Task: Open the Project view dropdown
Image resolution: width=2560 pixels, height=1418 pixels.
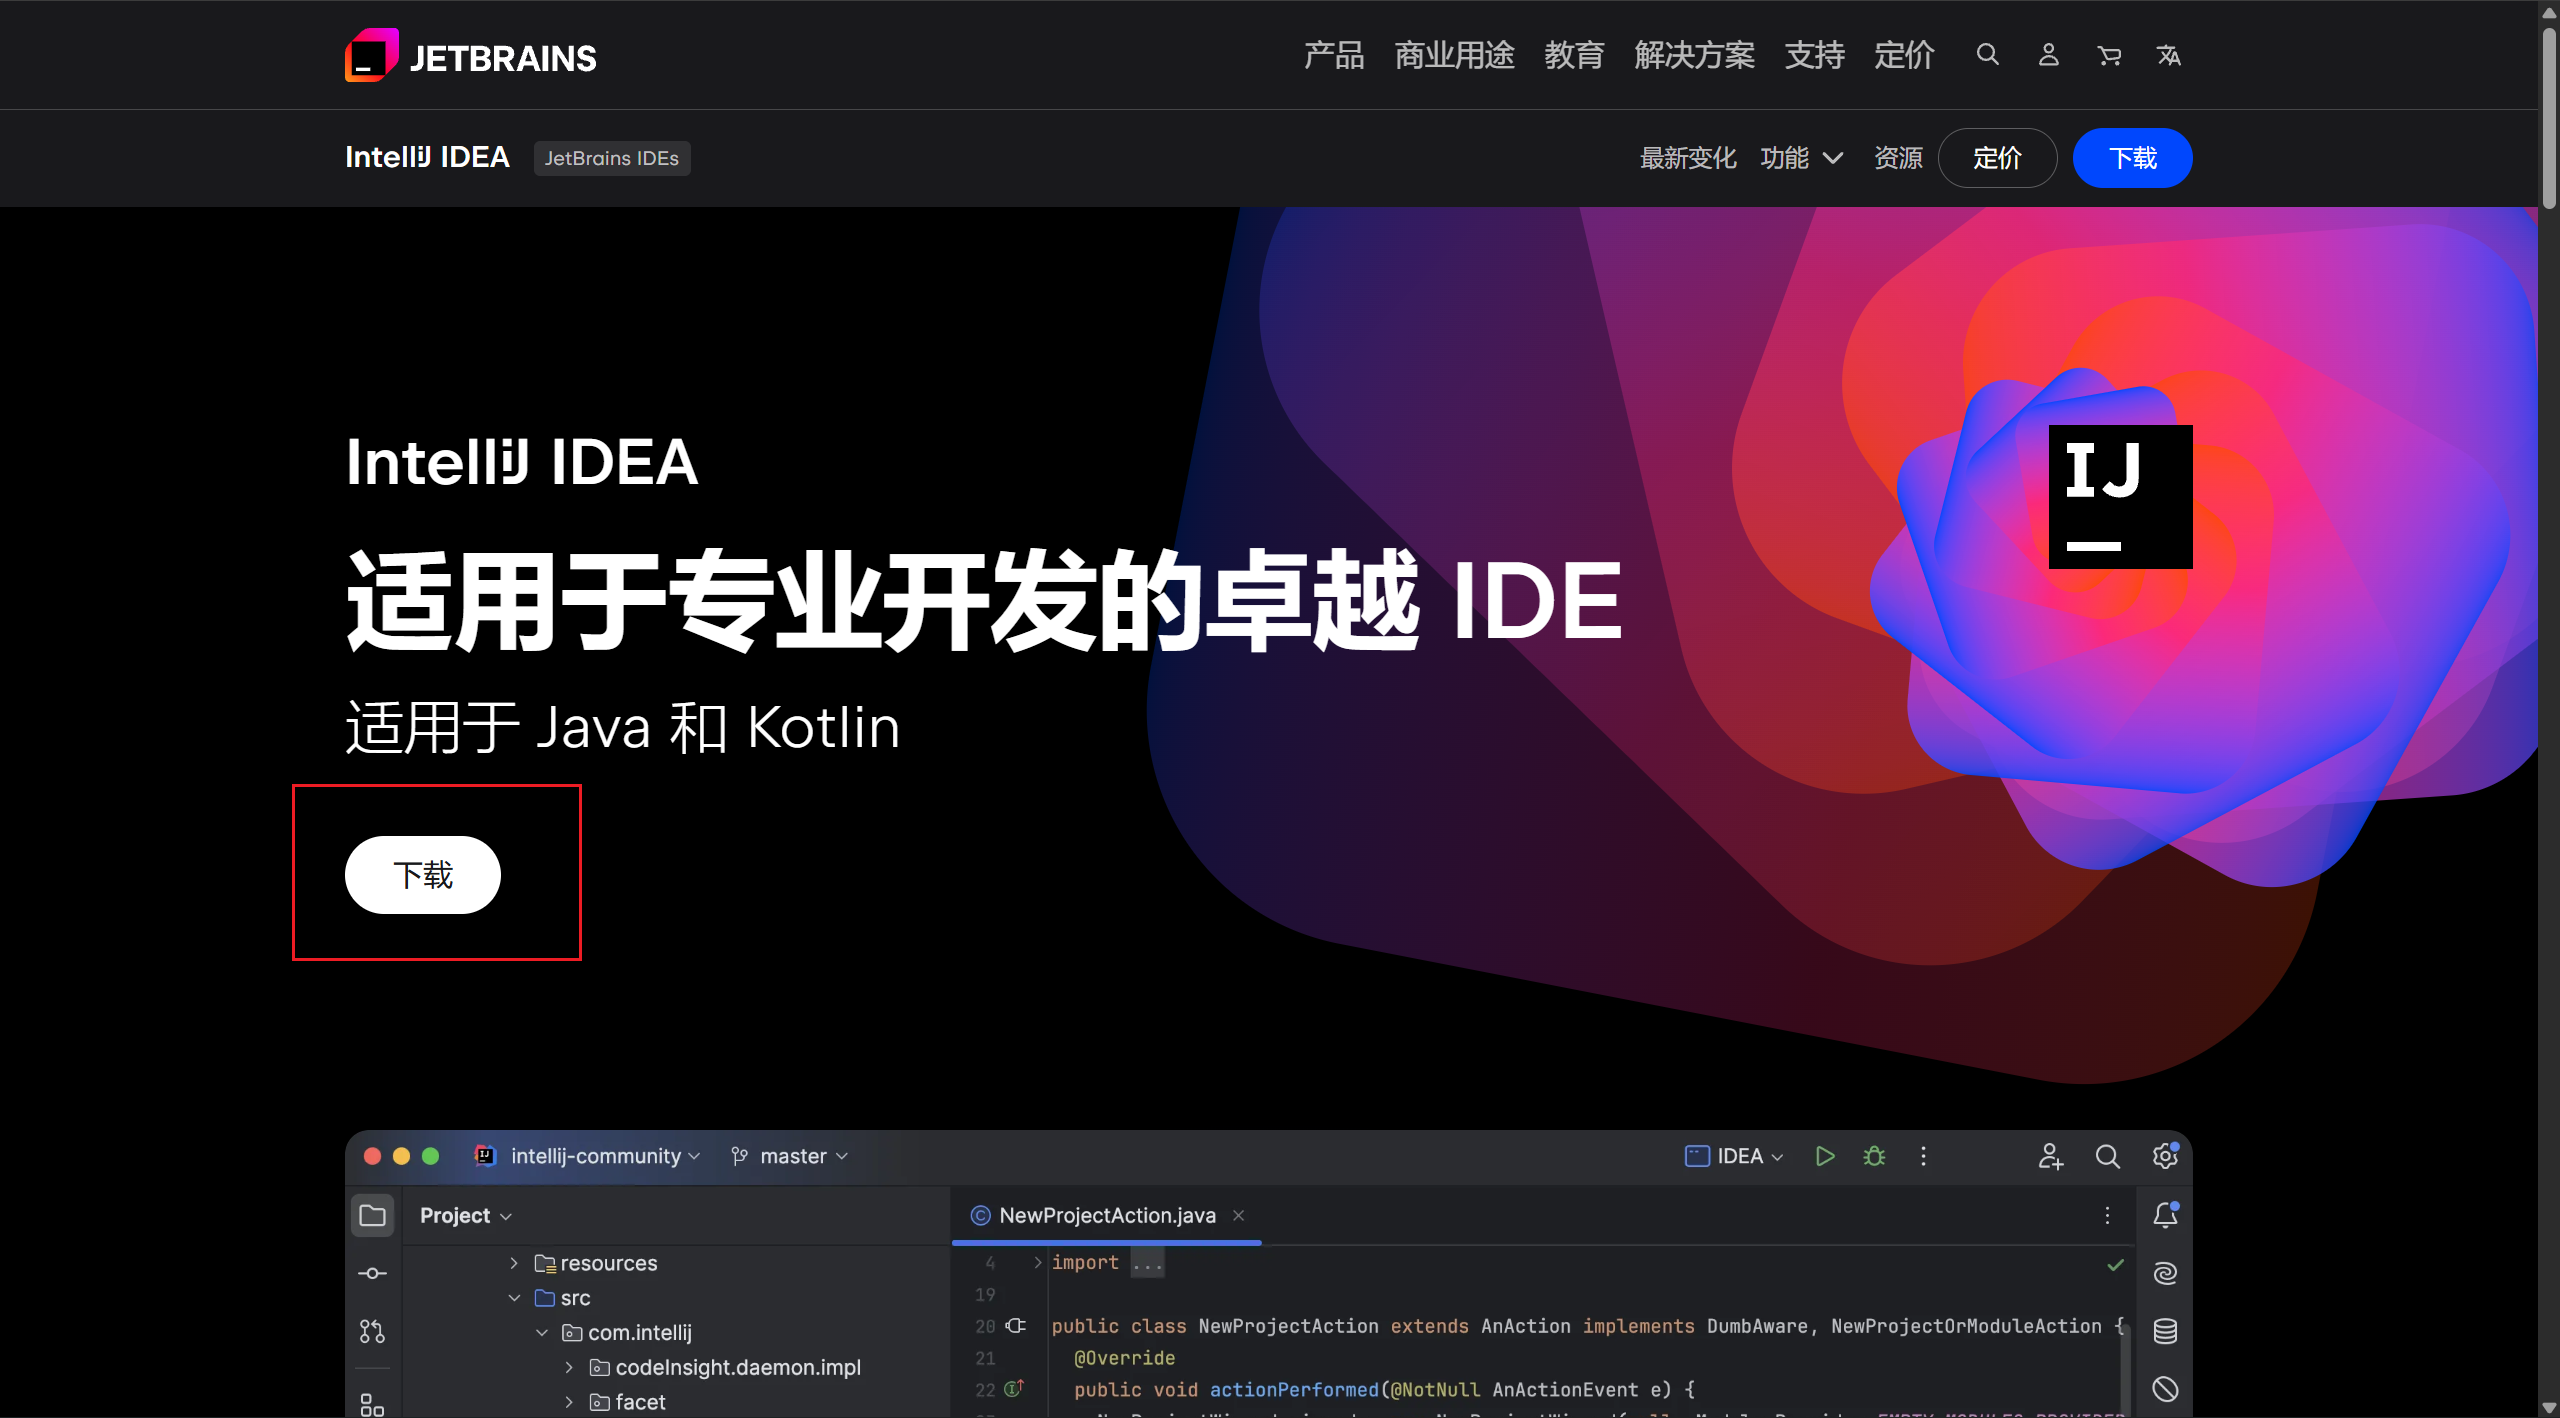Action: coord(466,1215)
